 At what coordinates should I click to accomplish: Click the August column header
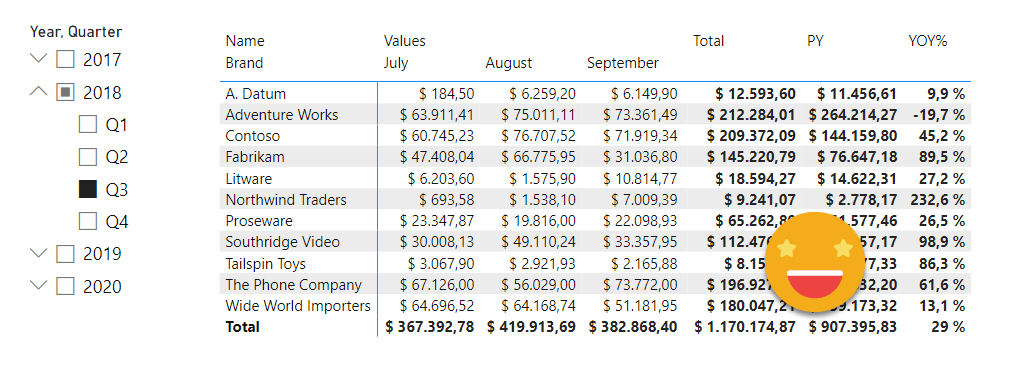[x=509, y=63]
